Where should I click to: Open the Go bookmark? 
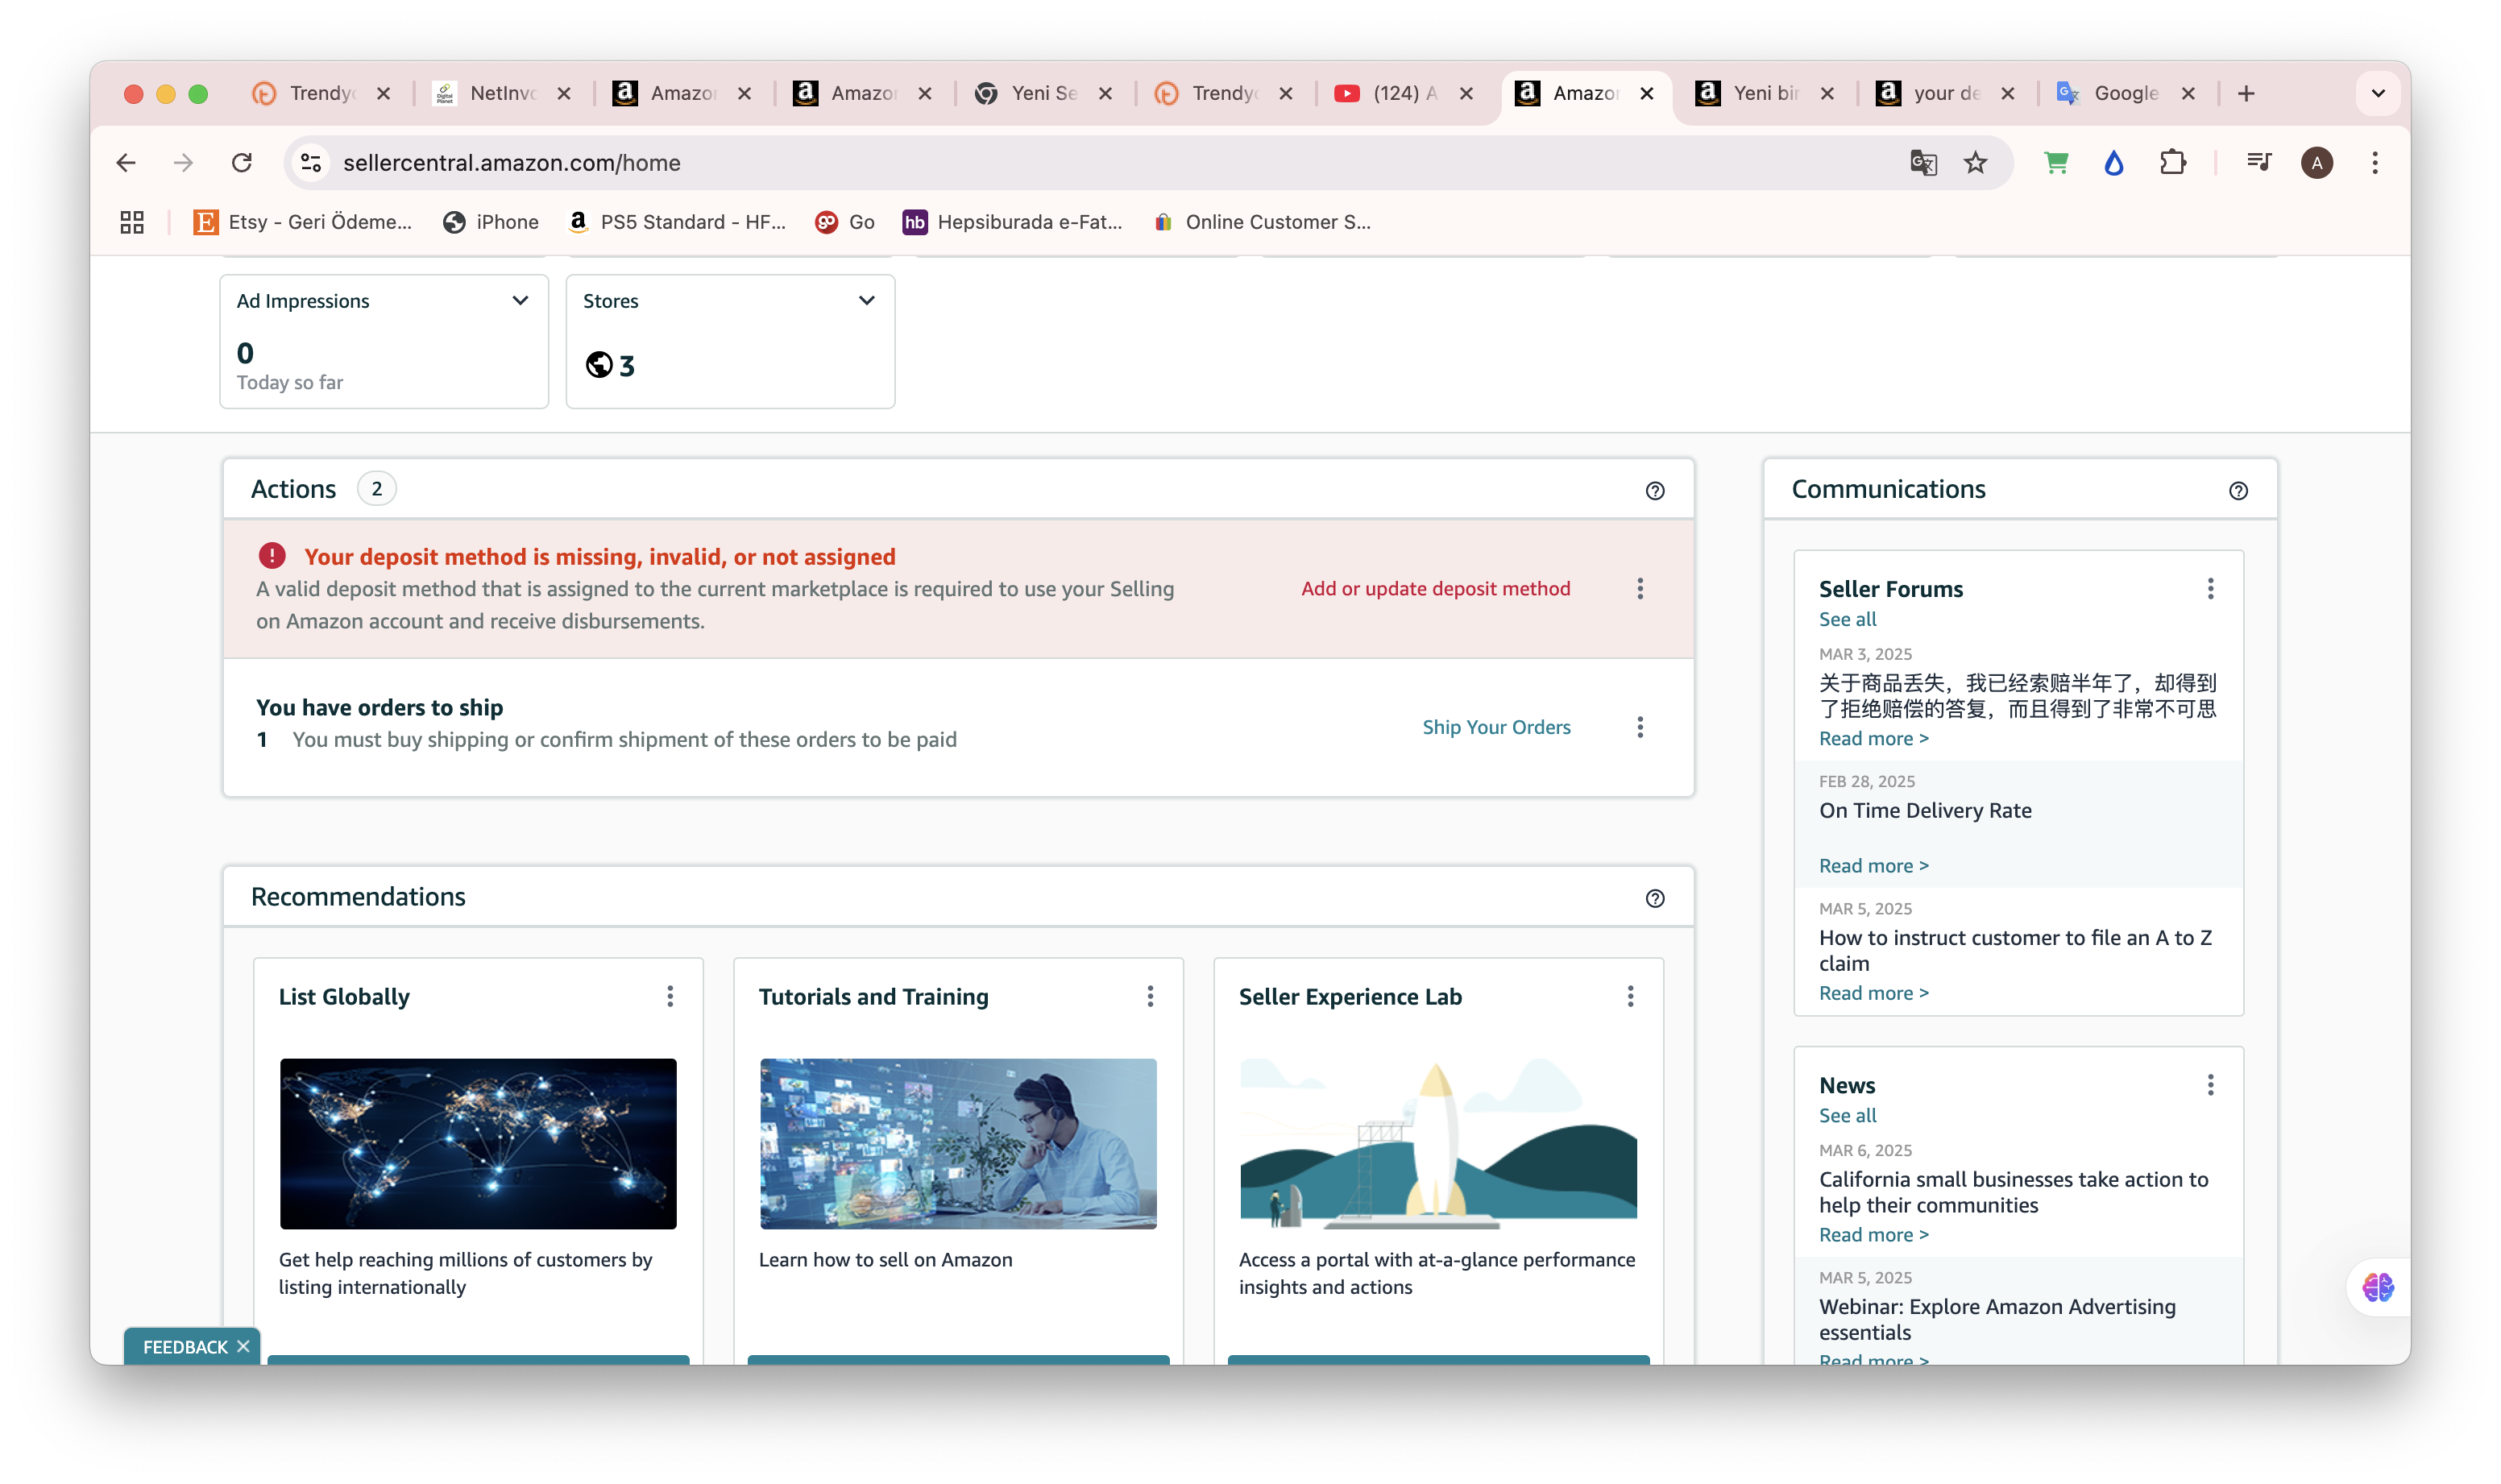click(845, 222)
